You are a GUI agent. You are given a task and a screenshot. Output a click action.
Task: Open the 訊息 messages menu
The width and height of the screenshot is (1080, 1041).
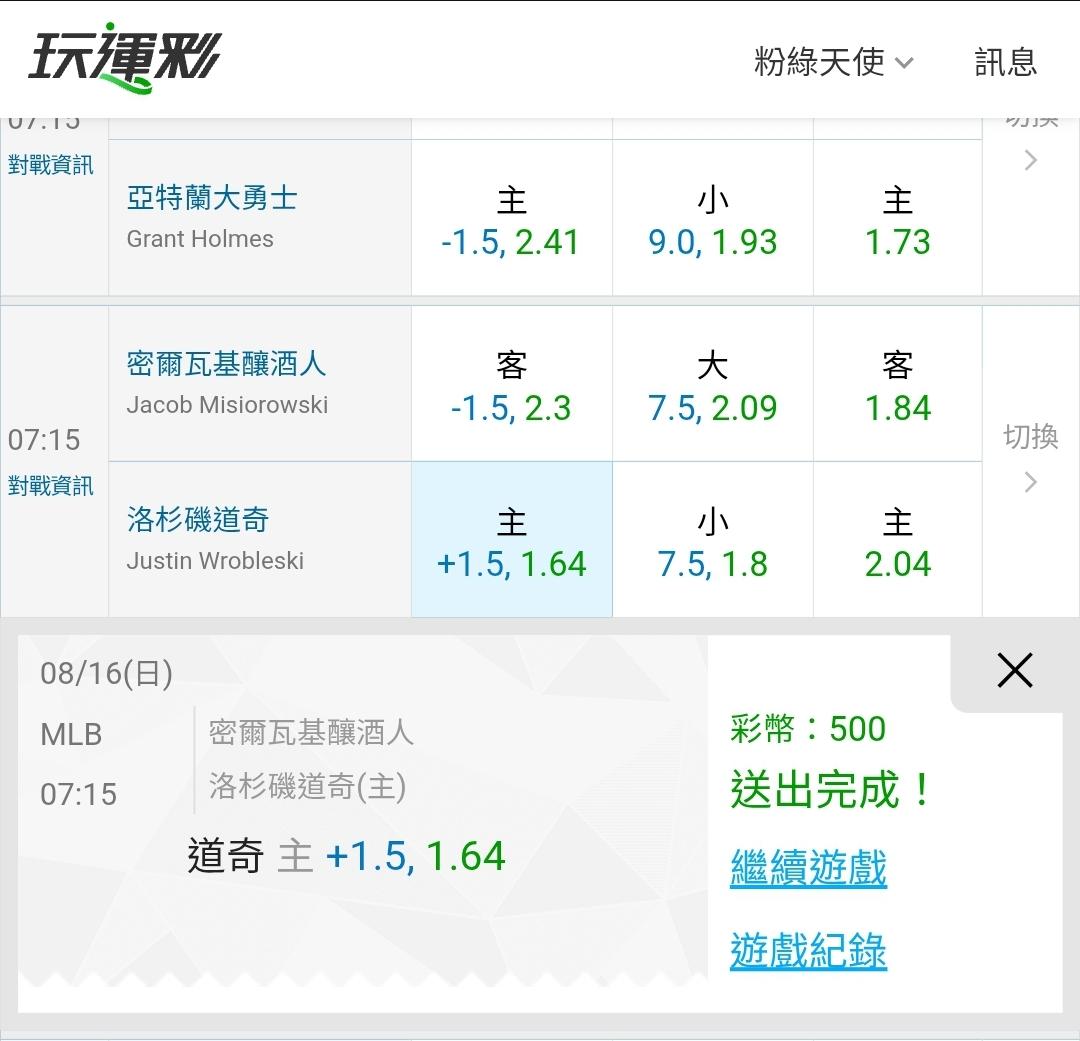(x=1006, y=62)
